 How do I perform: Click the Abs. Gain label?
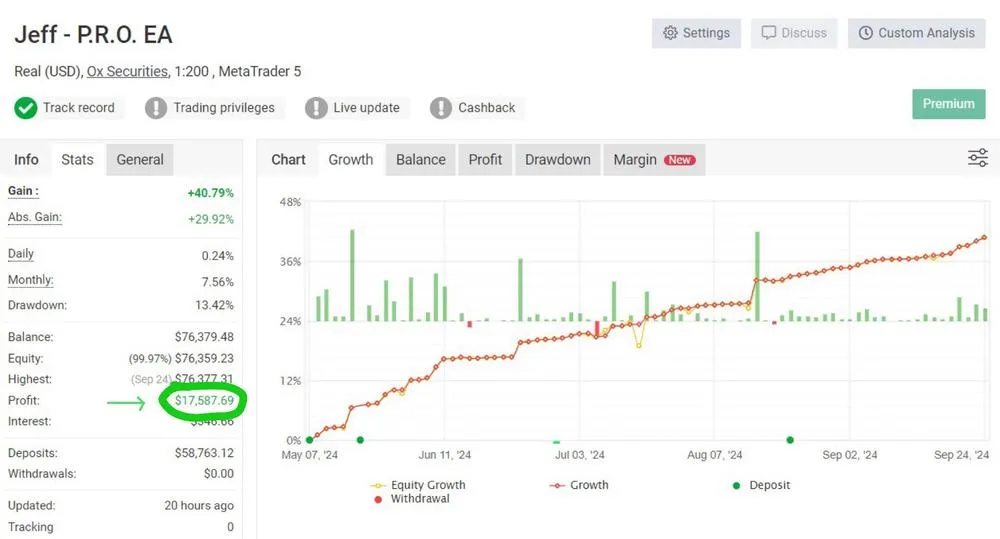click(35, 218)
